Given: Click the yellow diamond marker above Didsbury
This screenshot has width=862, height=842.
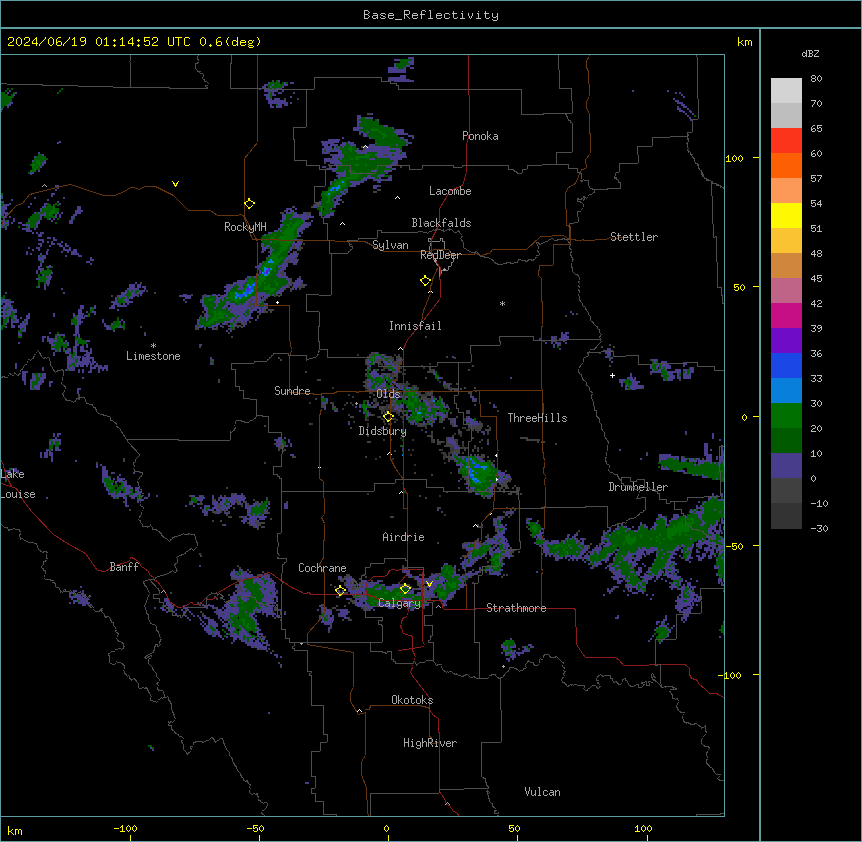Looking at the screenshot, I should click(388, 417).
